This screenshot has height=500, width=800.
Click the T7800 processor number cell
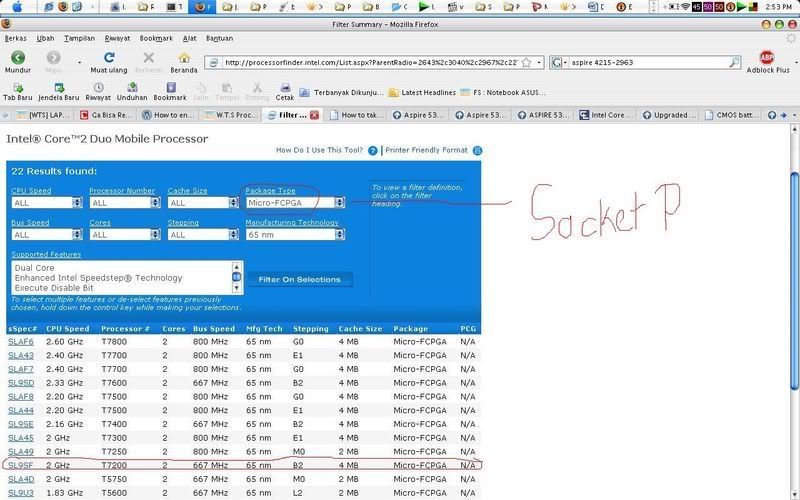click(x=112, y=342)
